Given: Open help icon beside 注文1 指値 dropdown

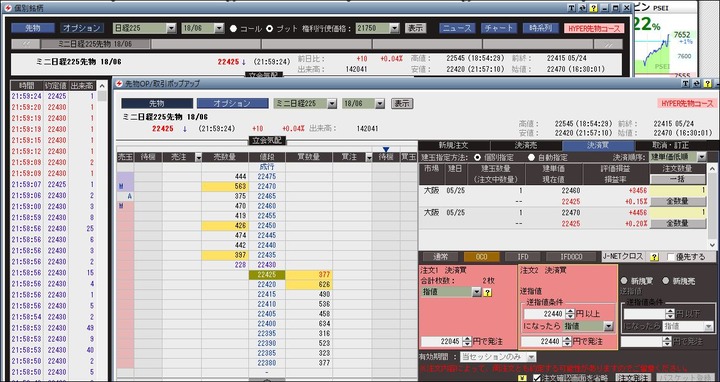Looking at the screenshot, I should (x=488, y=292).
